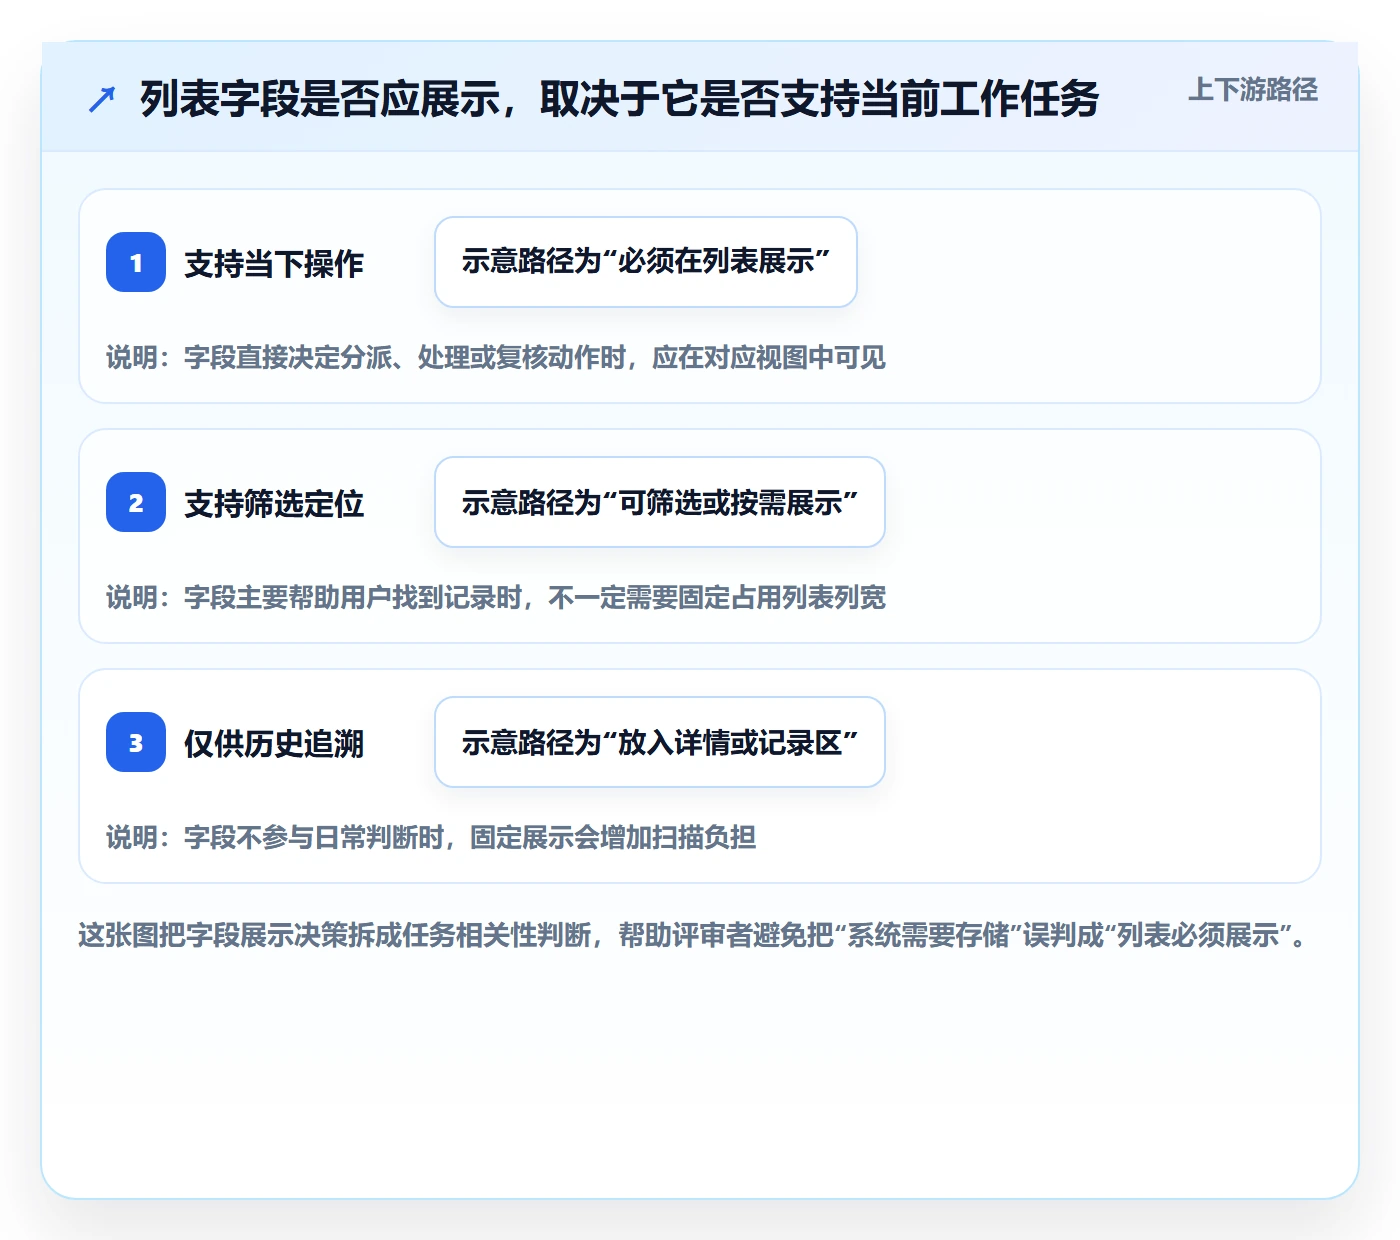Click the 示意路径为“必须在列表展示” box
Screen dimensions: 1400x1240
click(646, 262)
